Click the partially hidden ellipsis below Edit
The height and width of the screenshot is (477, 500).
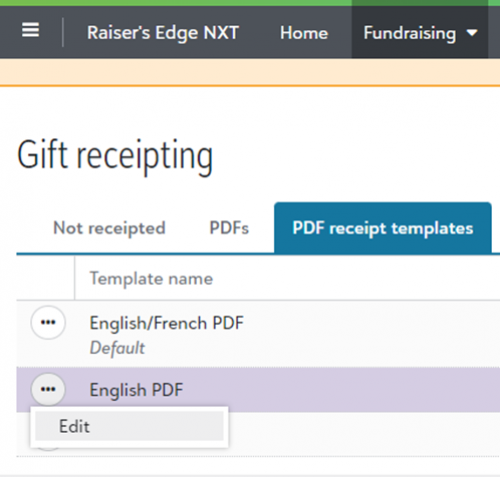pyautogui.click(x=48, y=449)
